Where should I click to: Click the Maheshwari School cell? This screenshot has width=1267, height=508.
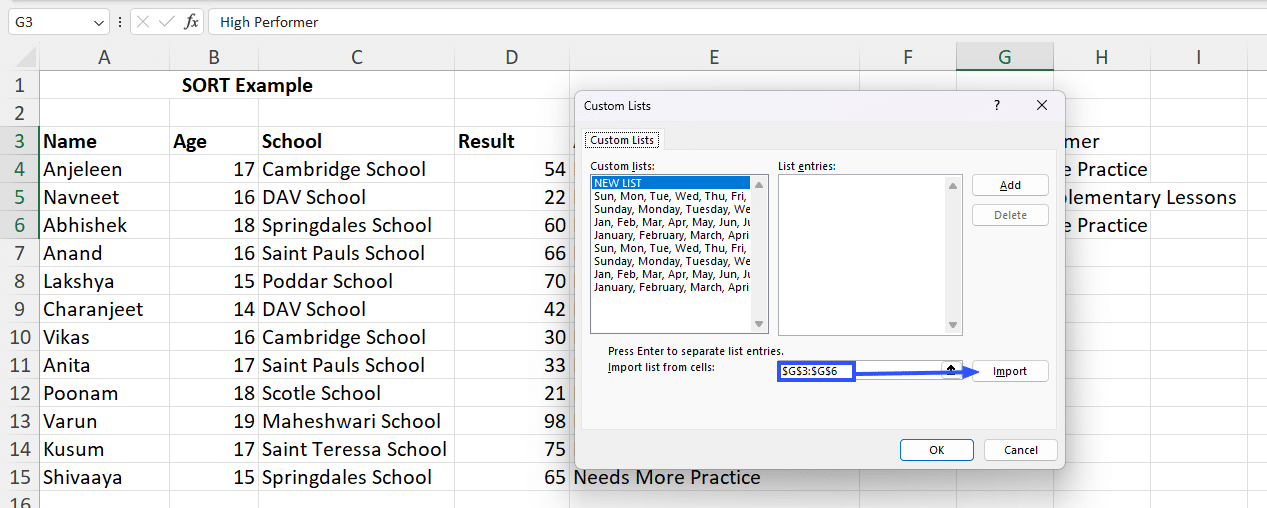pyautogui.click(x=356, y=421)
